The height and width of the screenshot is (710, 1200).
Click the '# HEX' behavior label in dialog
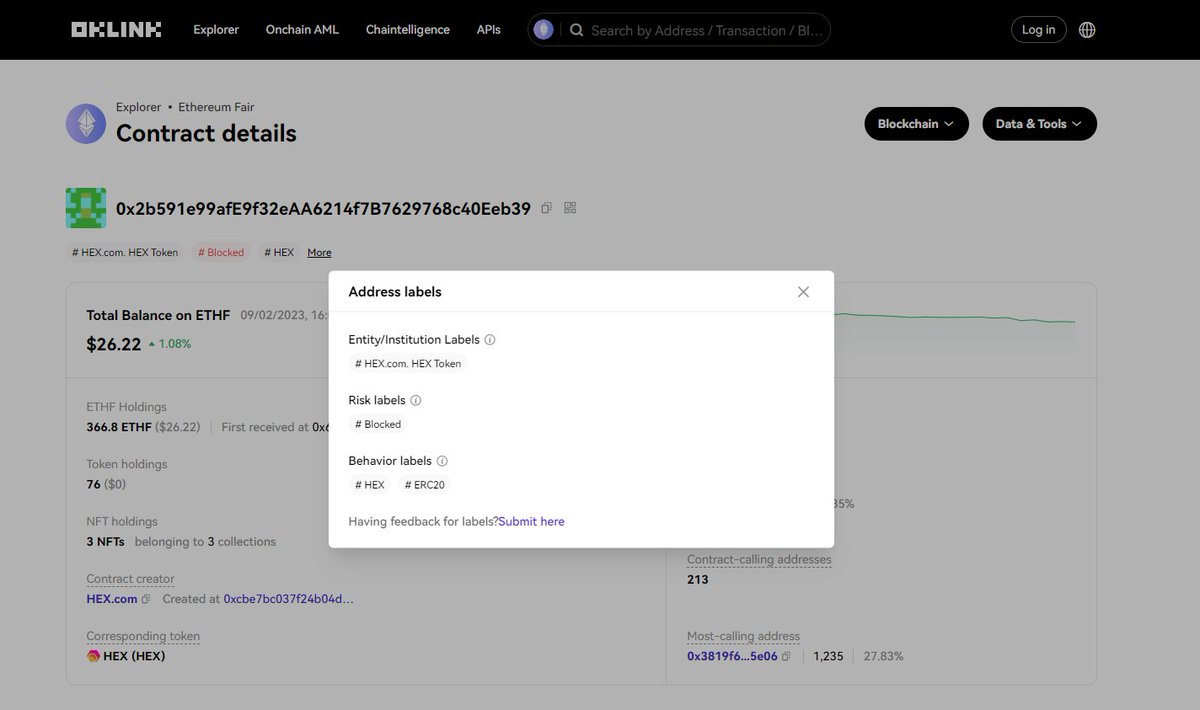point(370,485)
